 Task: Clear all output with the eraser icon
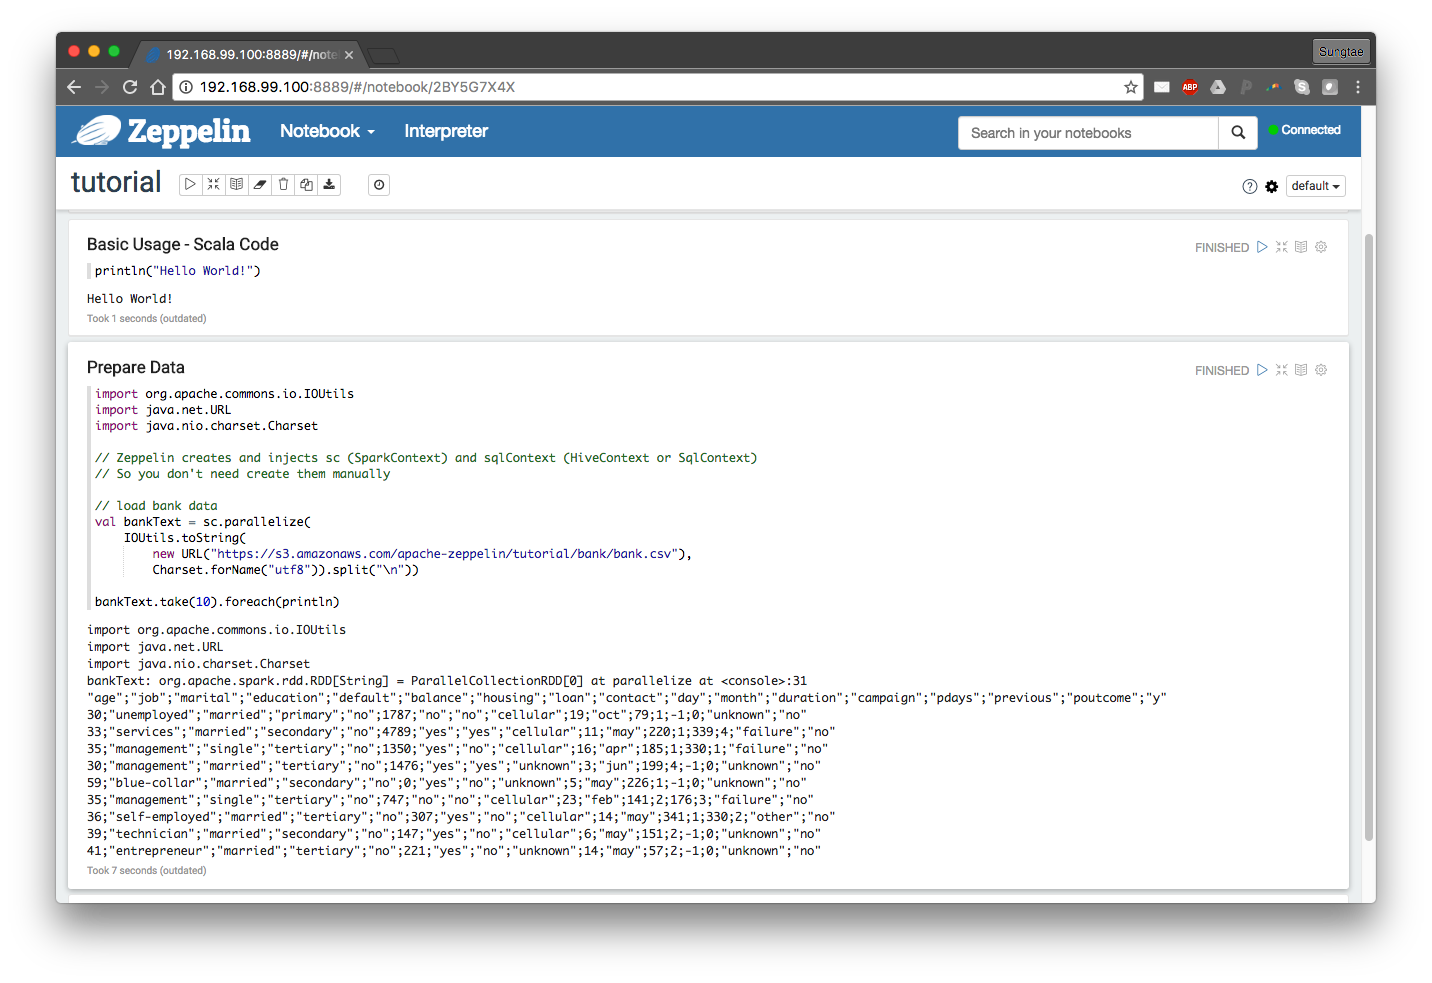click(x=260, y=185)
